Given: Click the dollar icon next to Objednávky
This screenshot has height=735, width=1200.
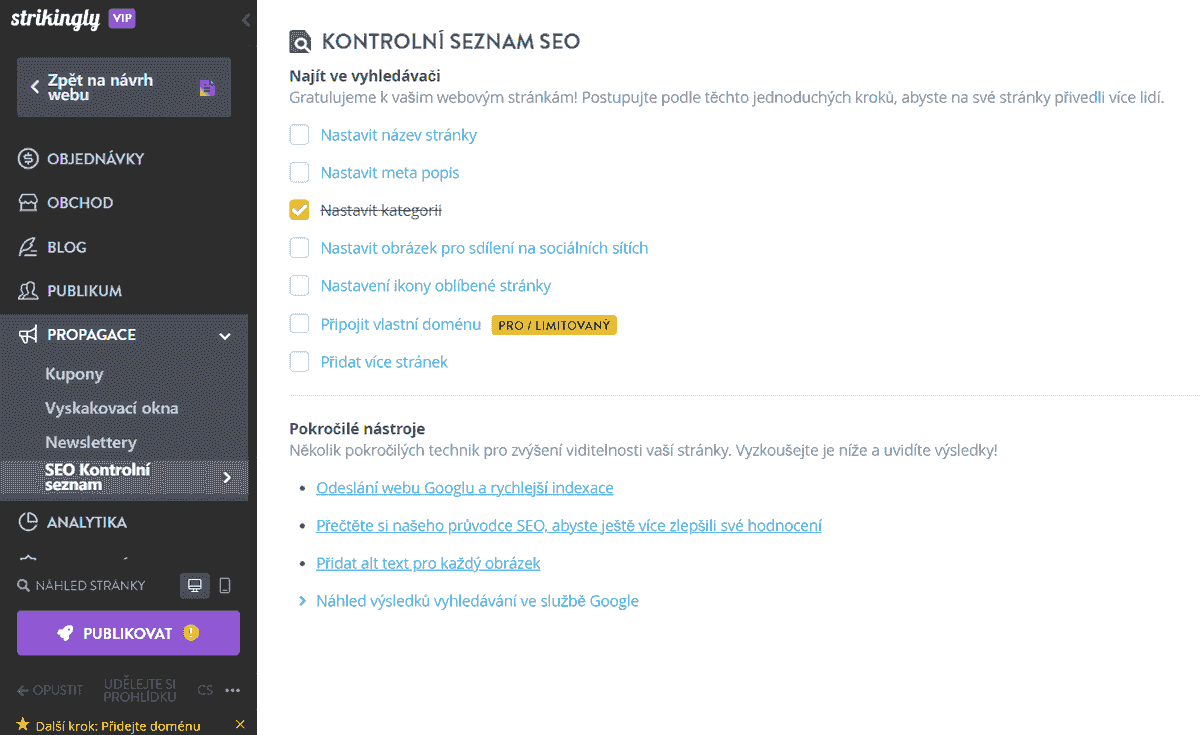Looking at the screenshot, I should (28, 158).
